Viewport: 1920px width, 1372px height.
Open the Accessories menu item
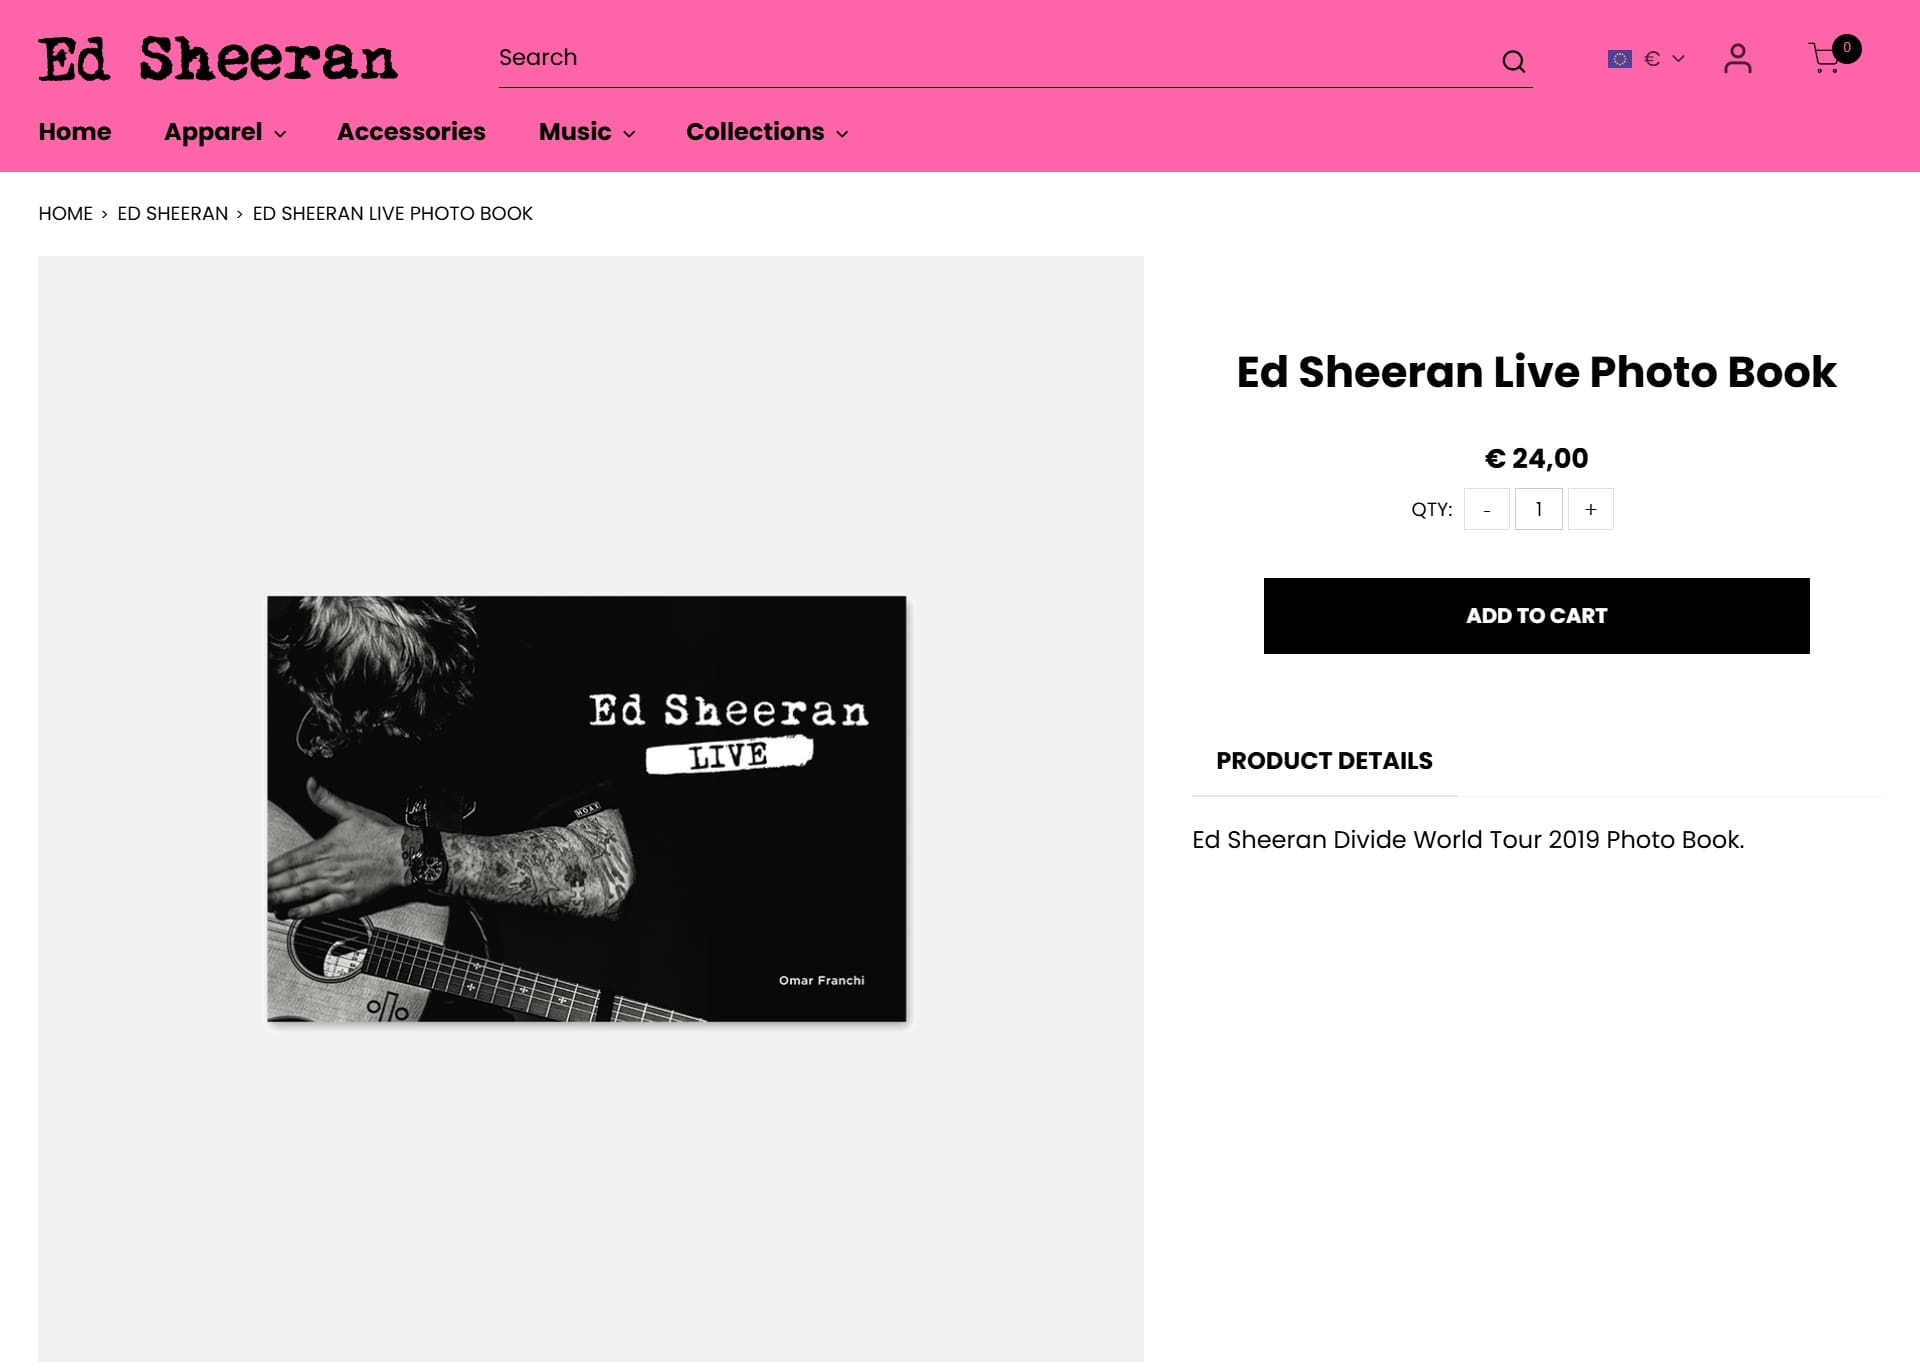click(x=411, y=132)
